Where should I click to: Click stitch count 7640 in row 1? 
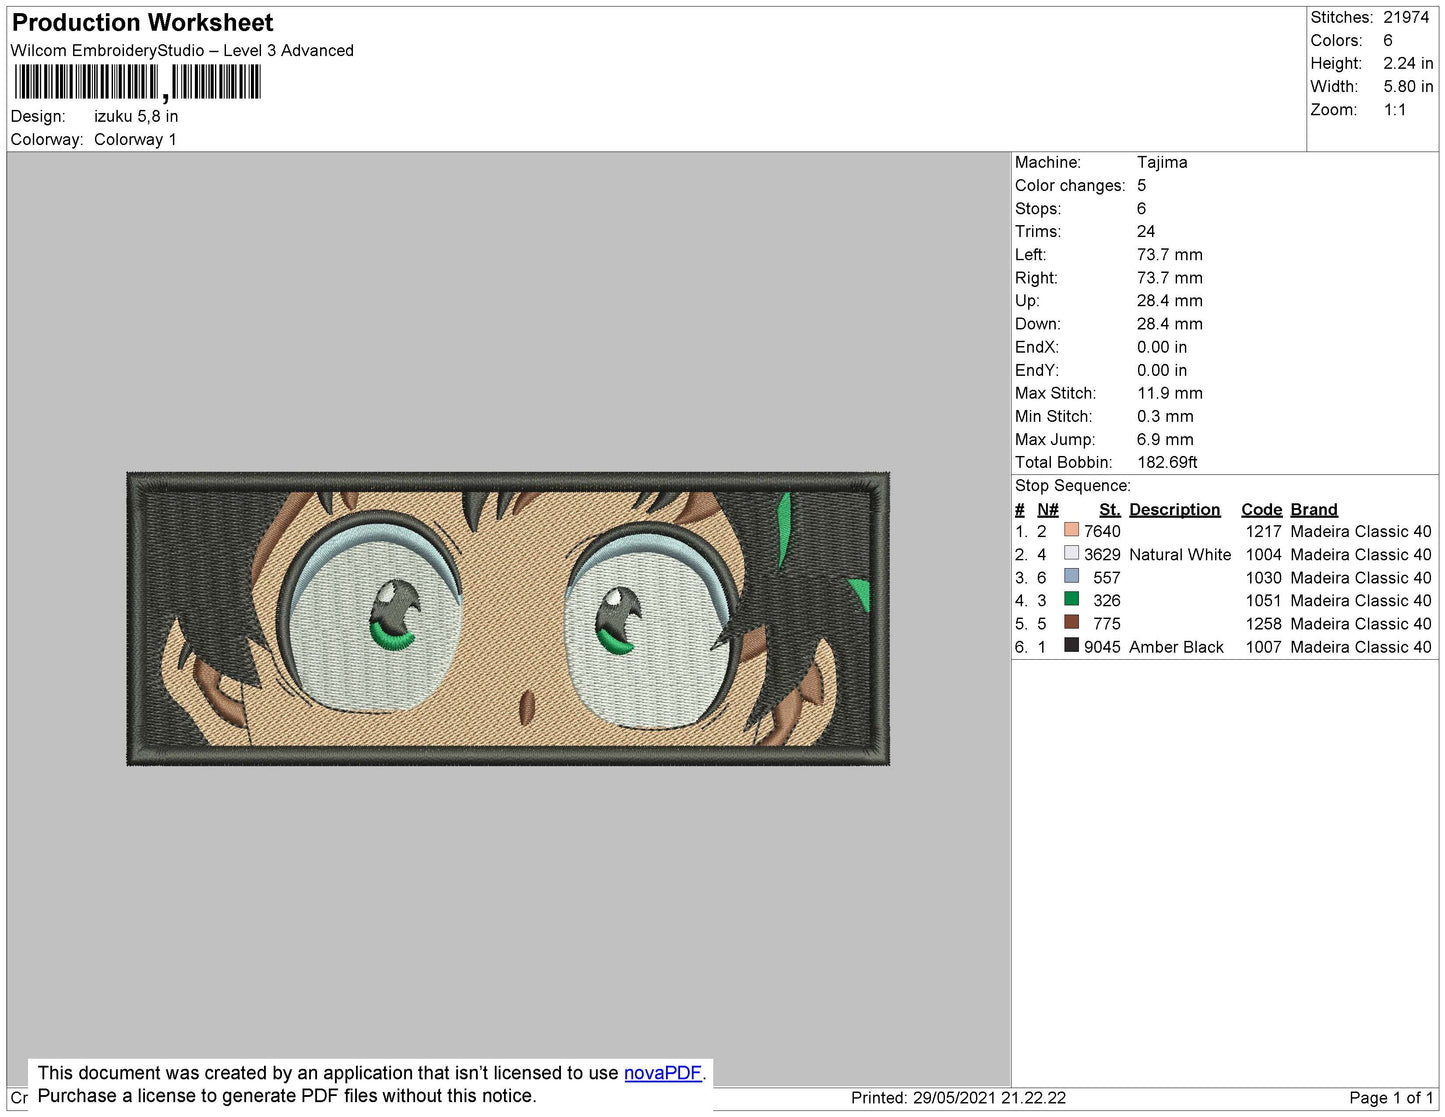[1102, 532]
